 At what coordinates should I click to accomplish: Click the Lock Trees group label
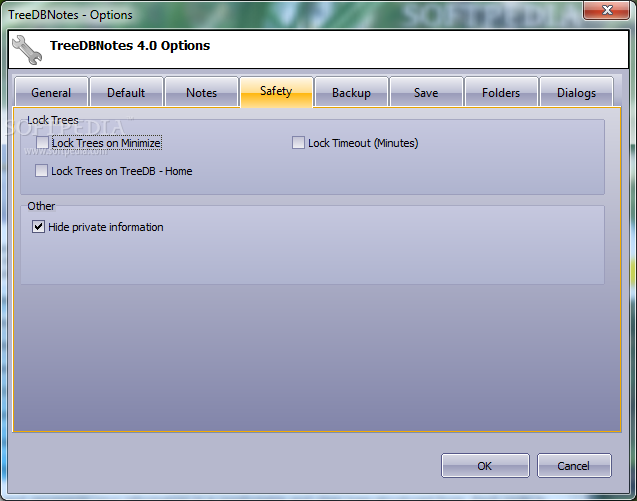point(53,120)
